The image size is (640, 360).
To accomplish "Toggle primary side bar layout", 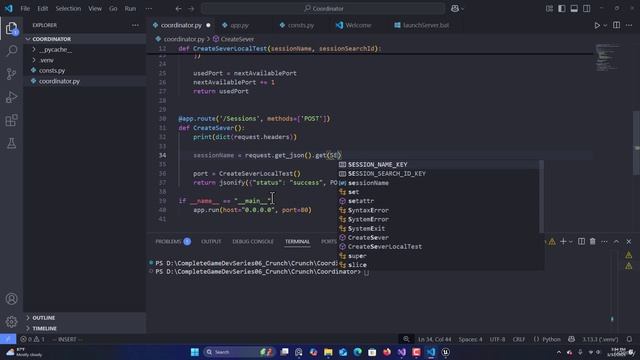I will pos(562,9).
